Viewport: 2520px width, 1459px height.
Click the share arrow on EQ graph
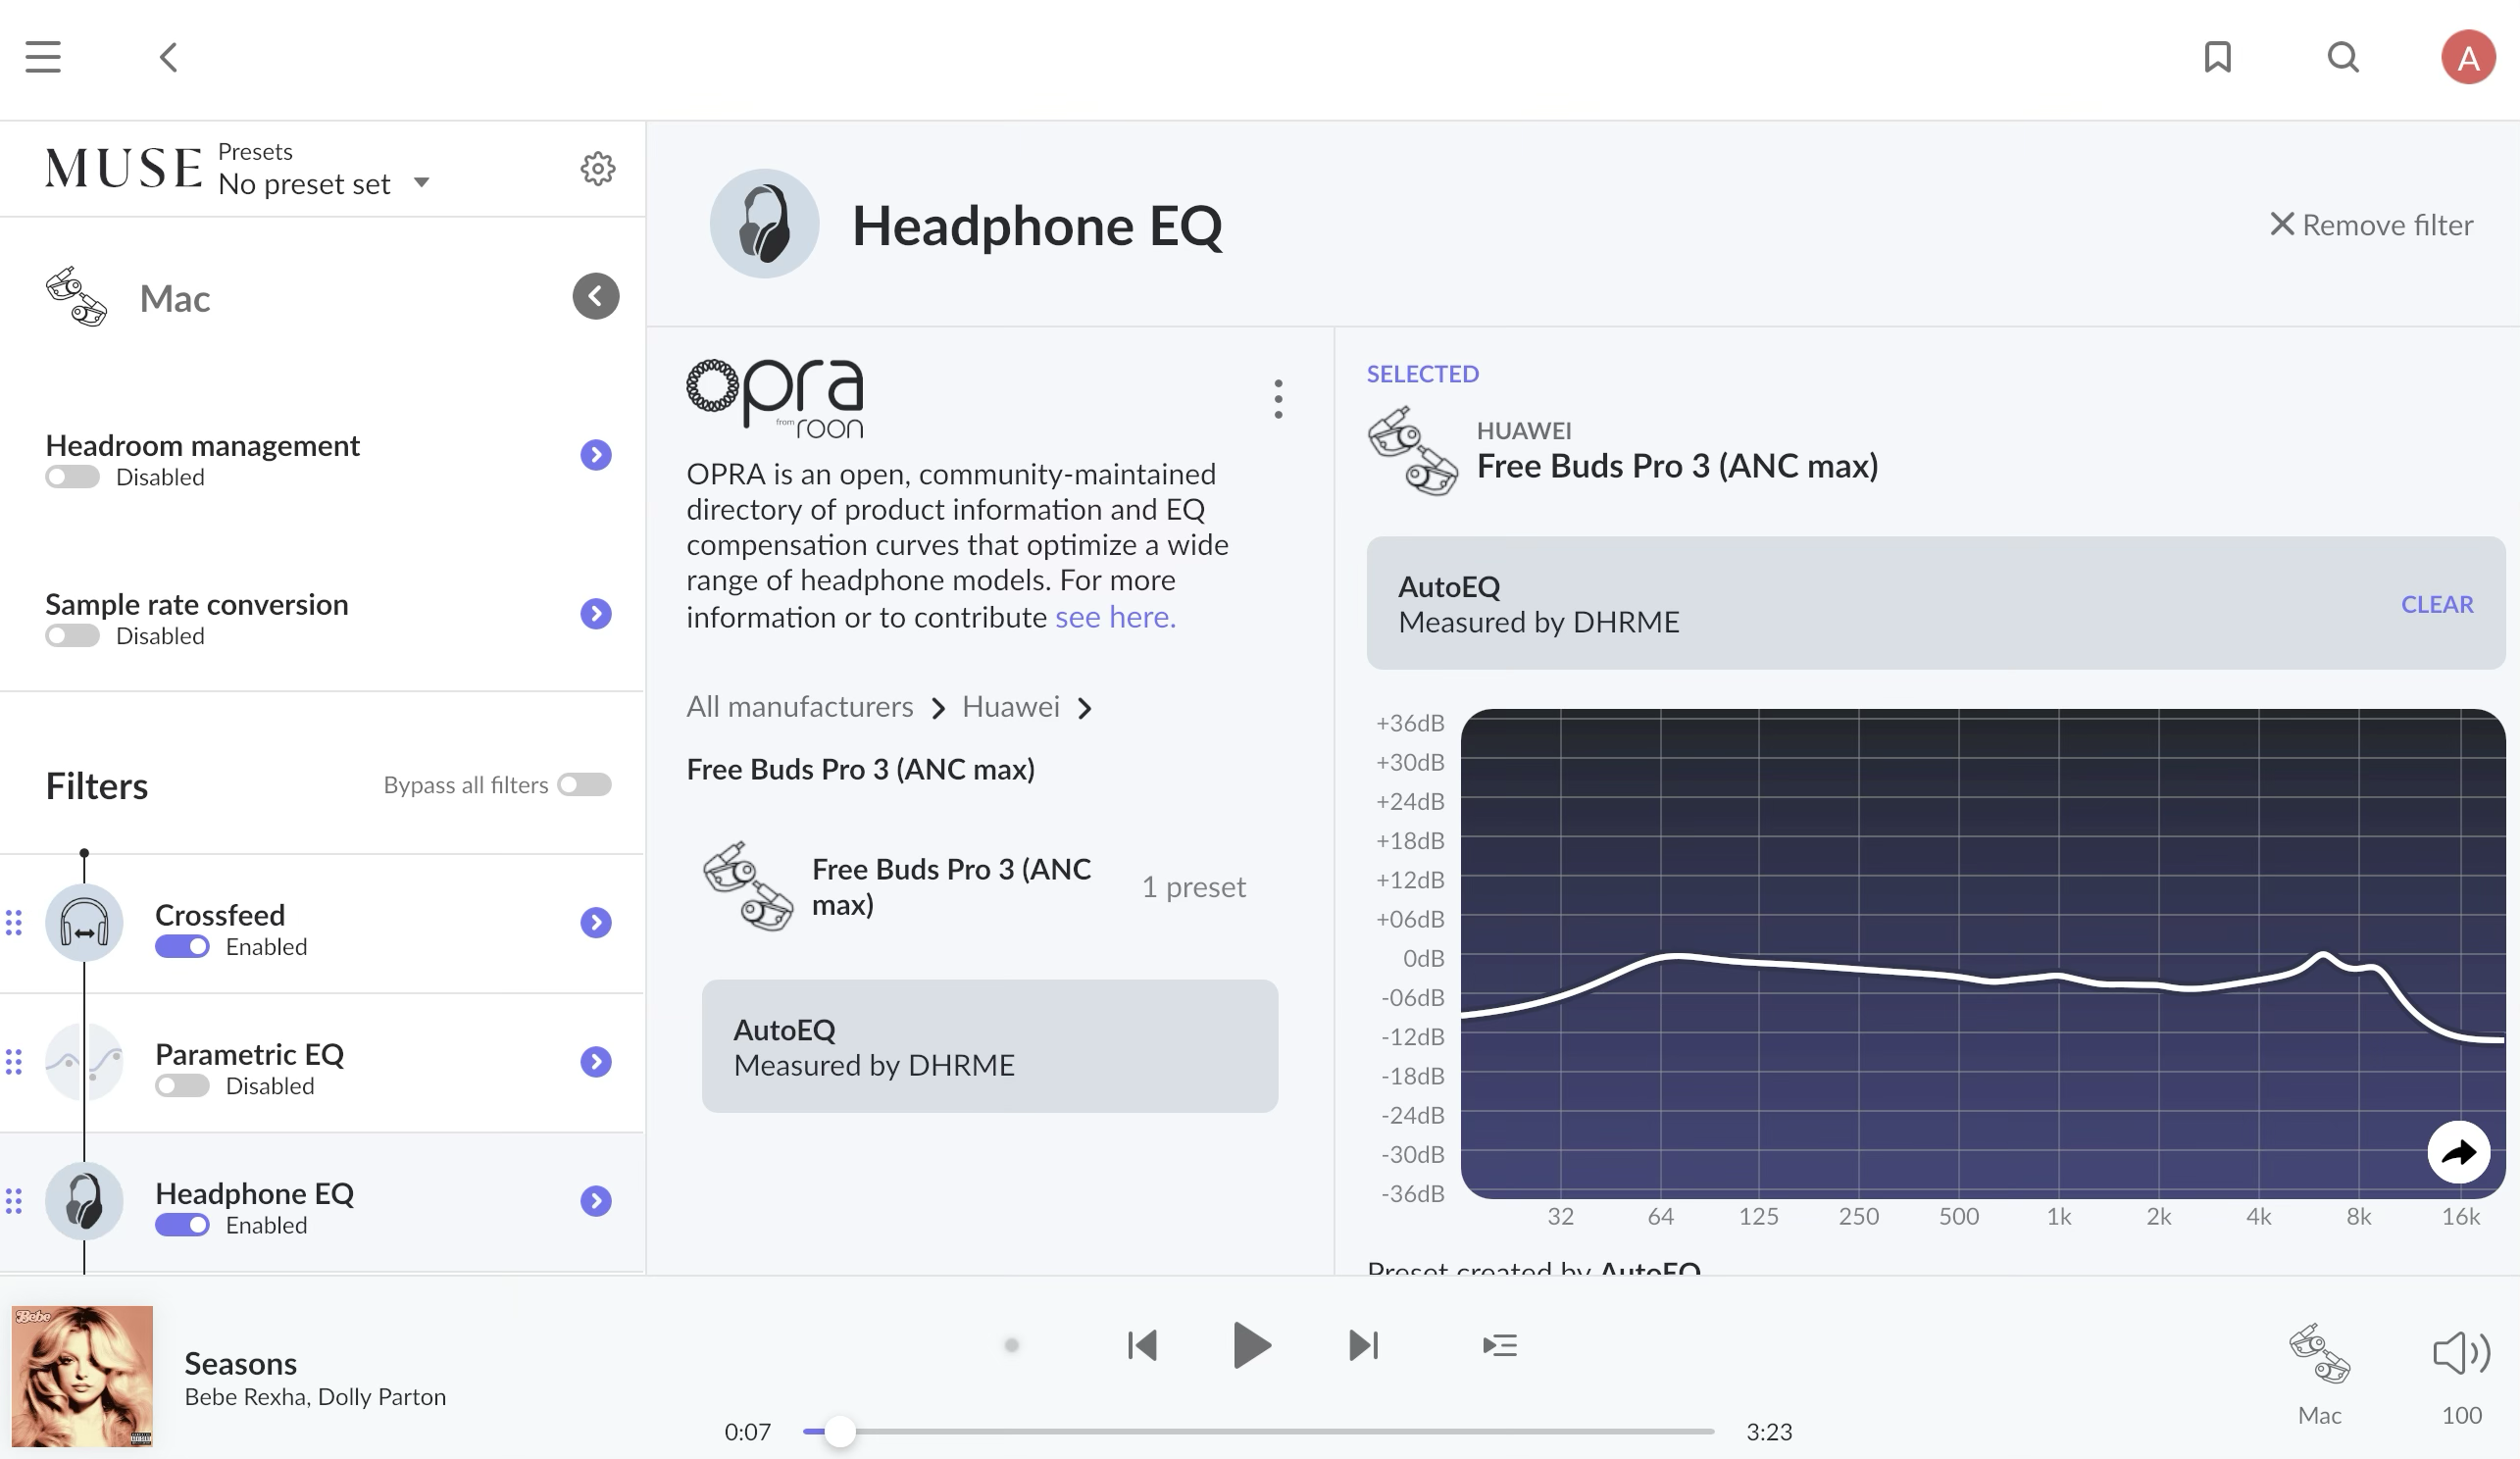pos(2458,1152)
